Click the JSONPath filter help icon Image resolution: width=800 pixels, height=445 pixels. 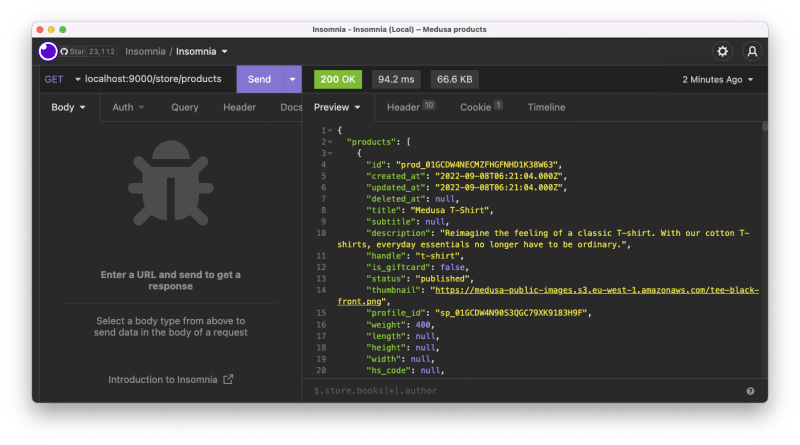(x=751, y=391)
